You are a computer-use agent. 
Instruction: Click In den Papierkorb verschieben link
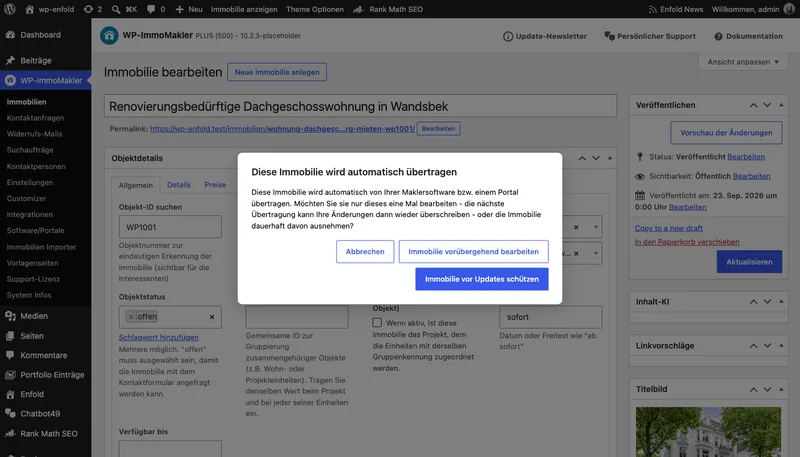pos(687,242)
